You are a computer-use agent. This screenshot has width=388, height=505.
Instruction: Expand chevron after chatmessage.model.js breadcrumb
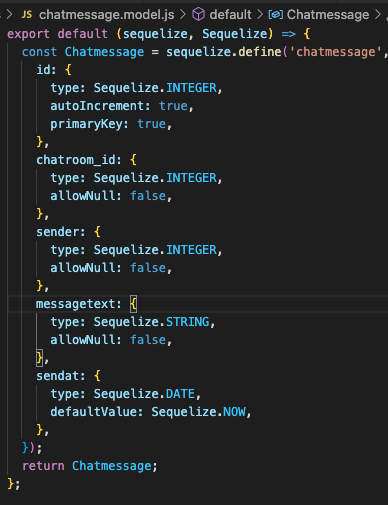pos(183,14)
